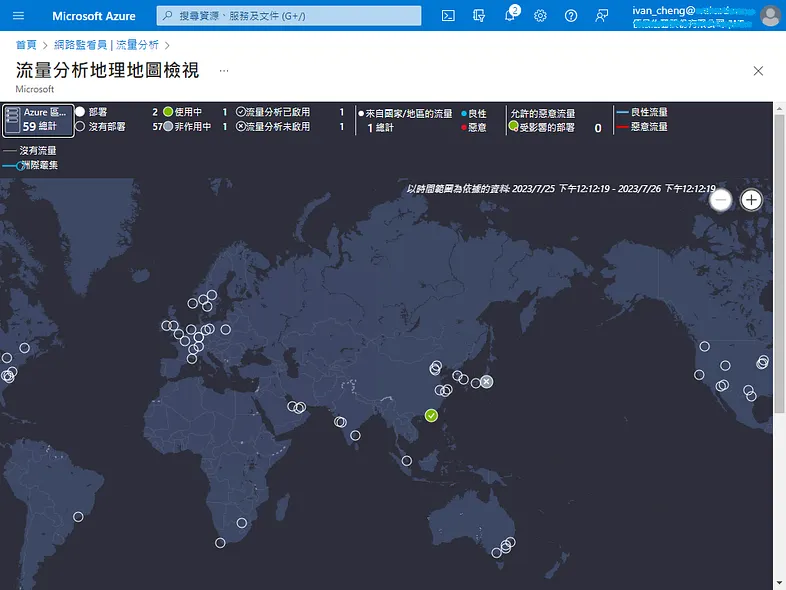The image size is (786, 590).
Task: Toggle 受影響的部署 filter
Action: (x=541, y=127)
